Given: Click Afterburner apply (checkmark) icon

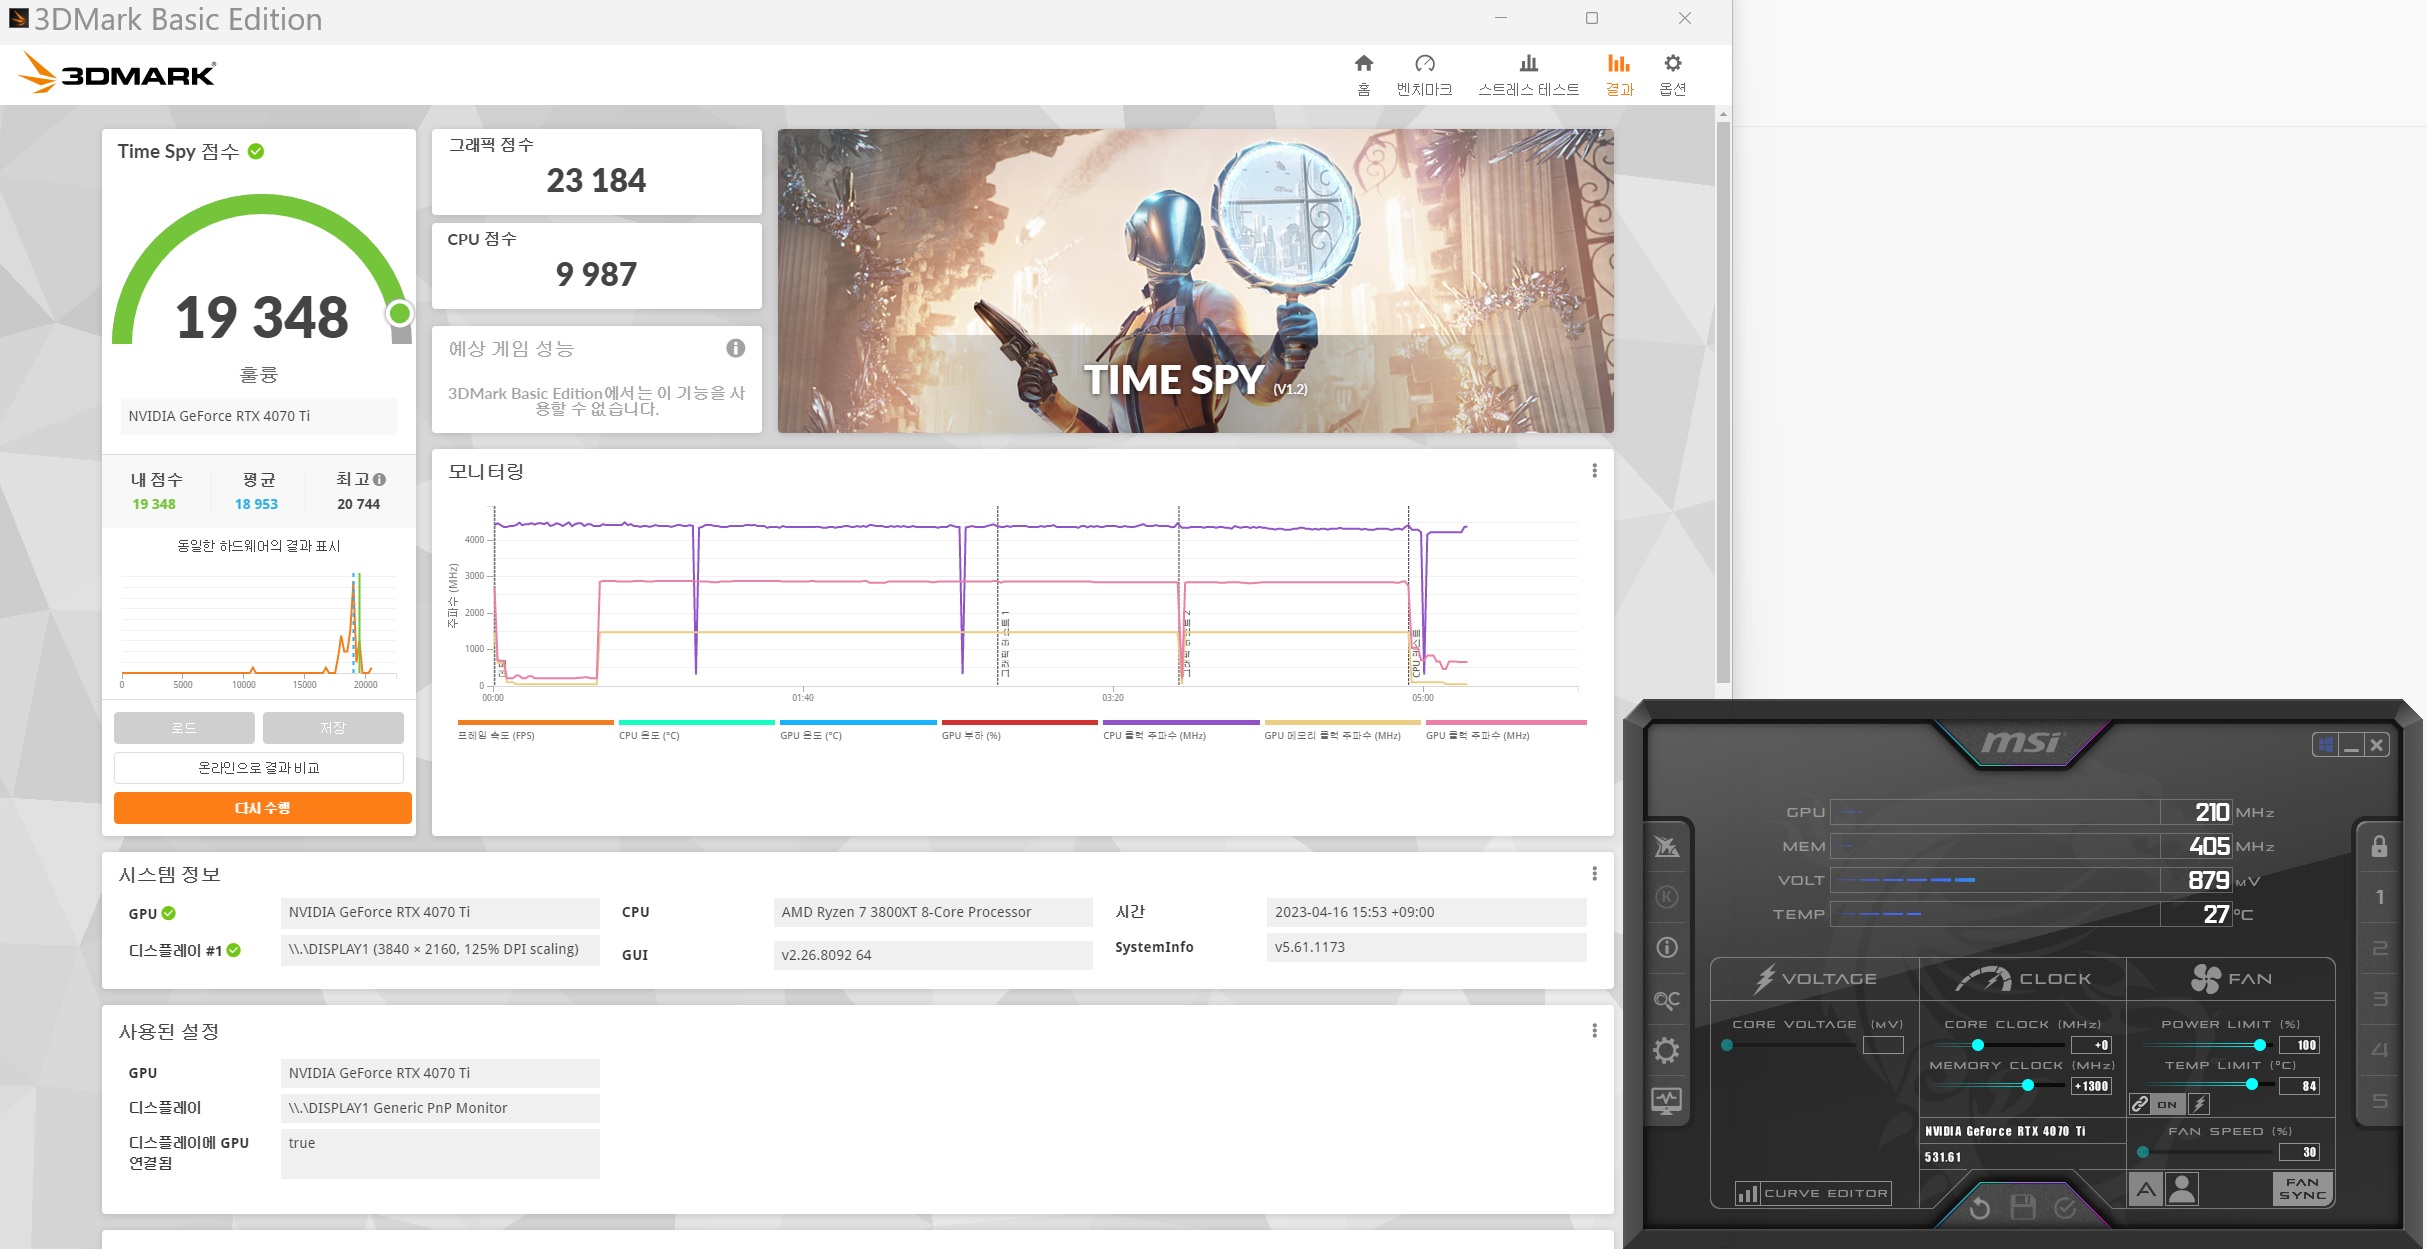Looking at the screenshot, I should [2065, 1209].
